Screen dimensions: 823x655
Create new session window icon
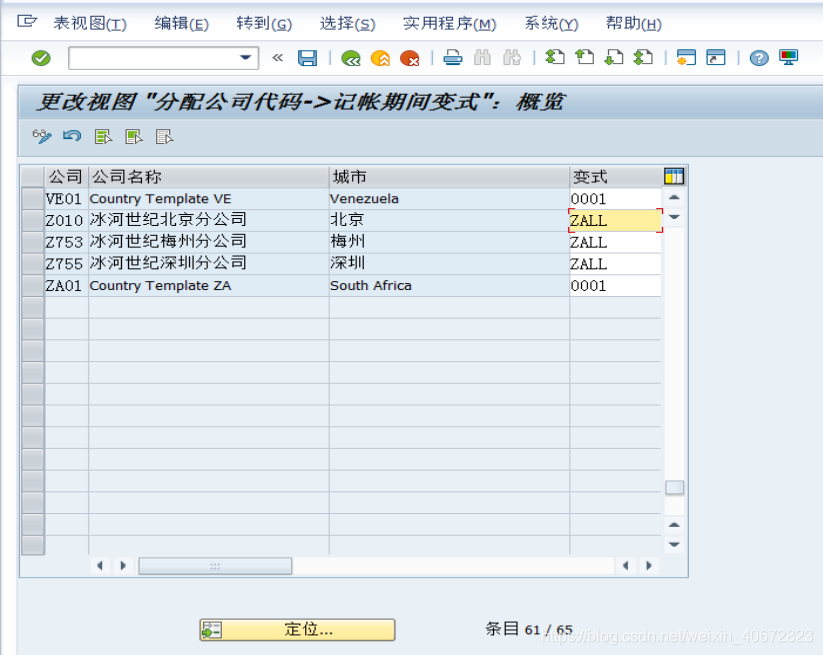coord(686,57)
